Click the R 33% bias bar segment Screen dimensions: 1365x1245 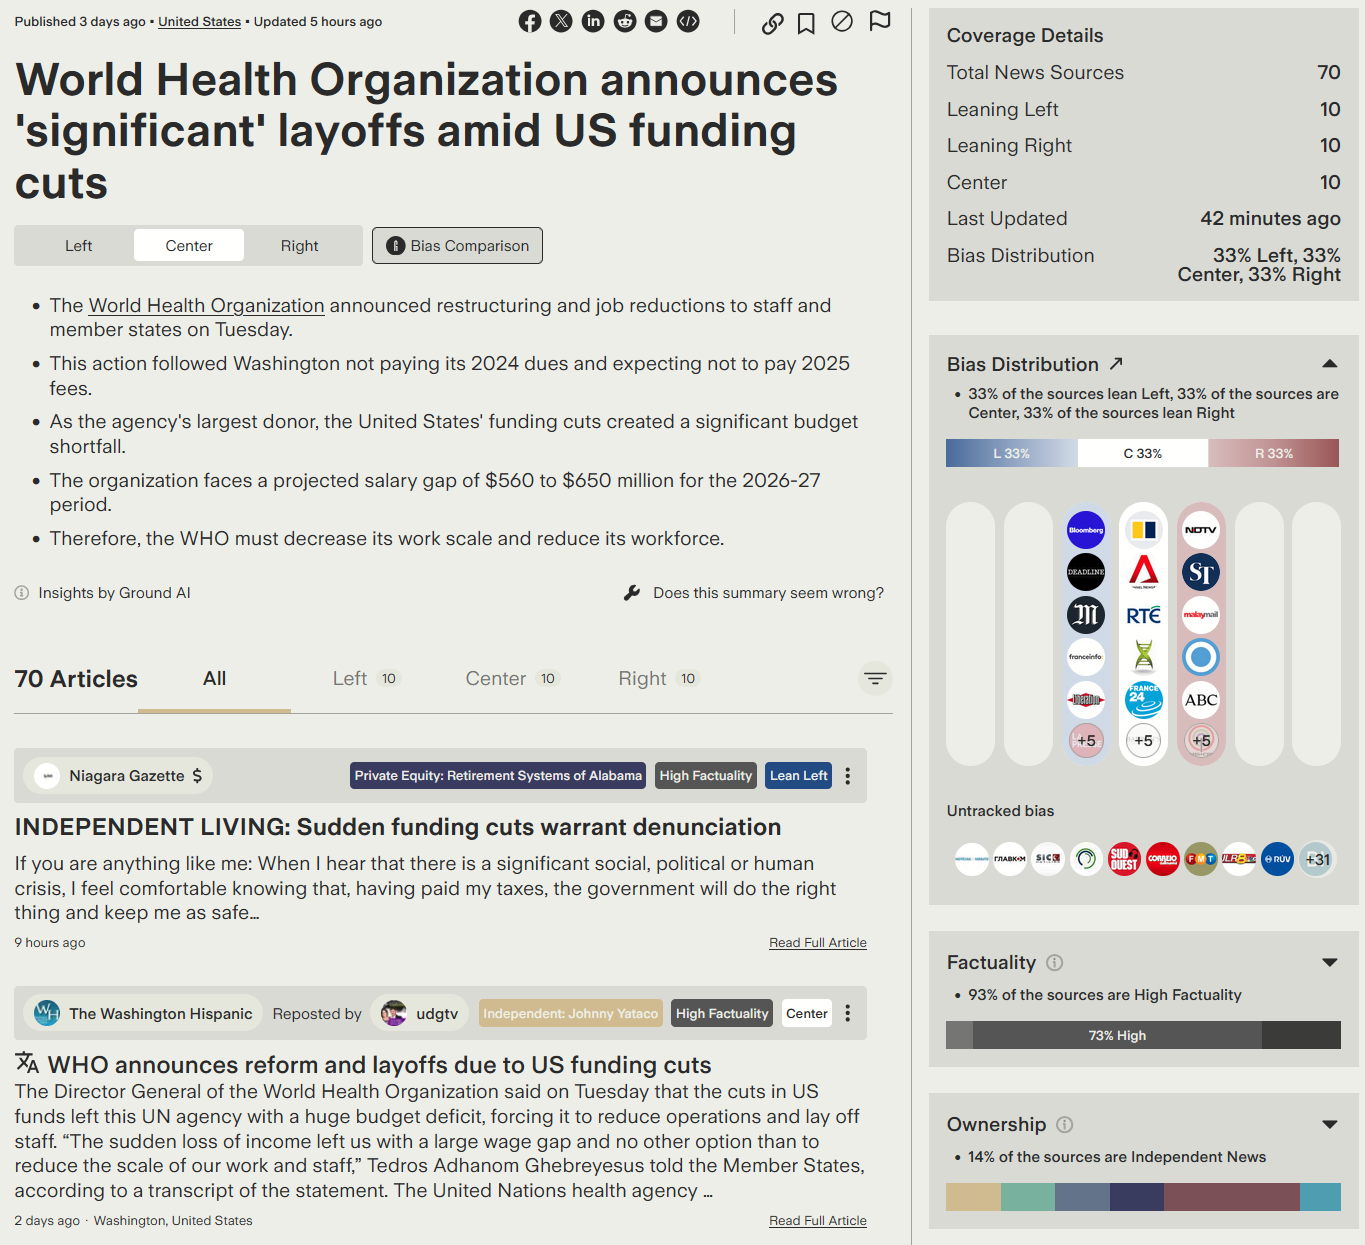(x=1274, y=453)
